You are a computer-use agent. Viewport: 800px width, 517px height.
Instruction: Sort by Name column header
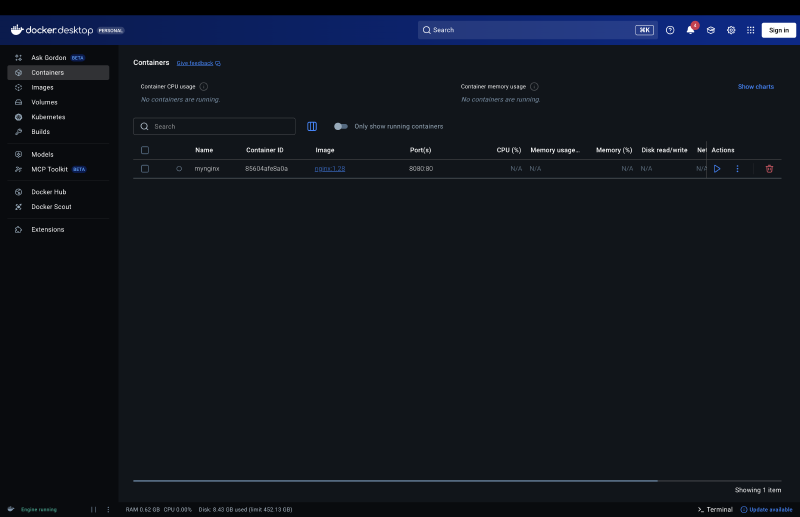coord(204,150)
